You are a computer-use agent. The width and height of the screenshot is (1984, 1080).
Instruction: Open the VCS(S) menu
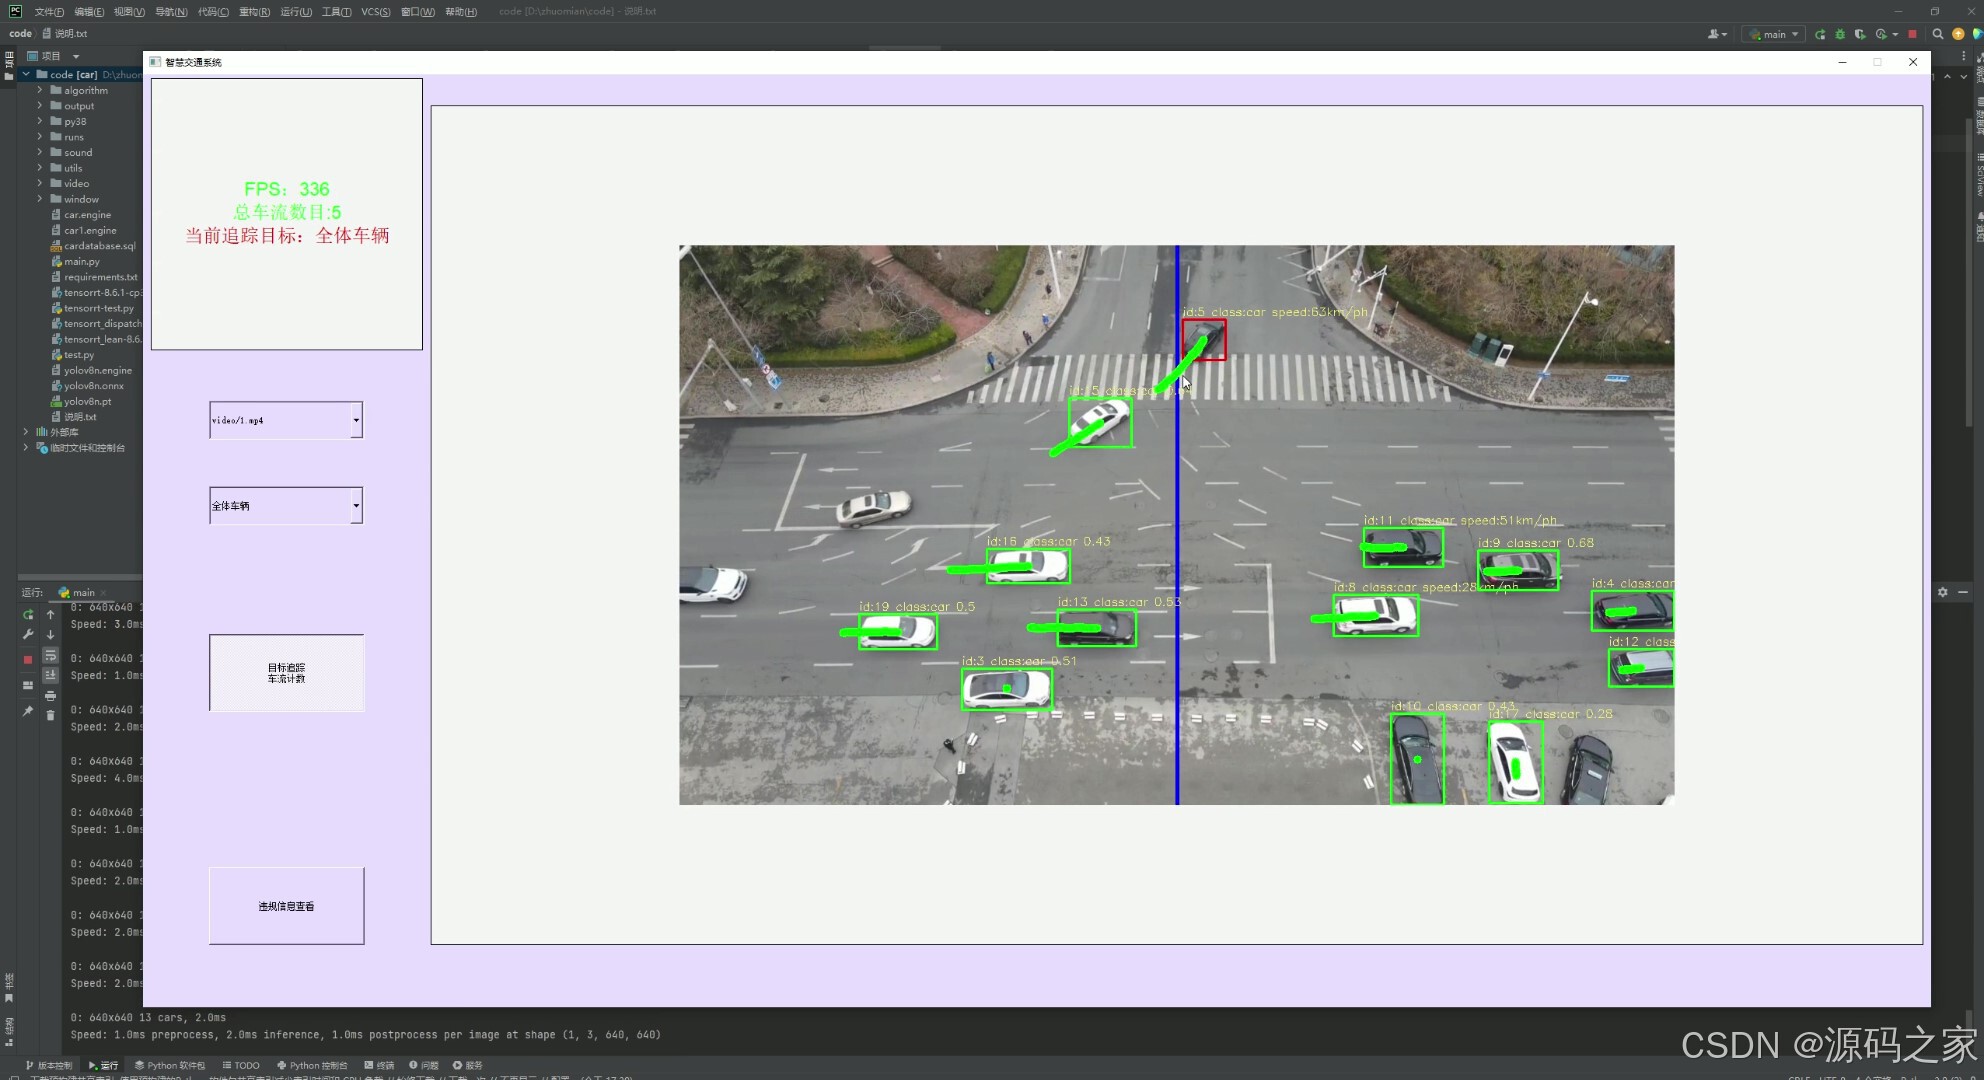tap(376, 12)
